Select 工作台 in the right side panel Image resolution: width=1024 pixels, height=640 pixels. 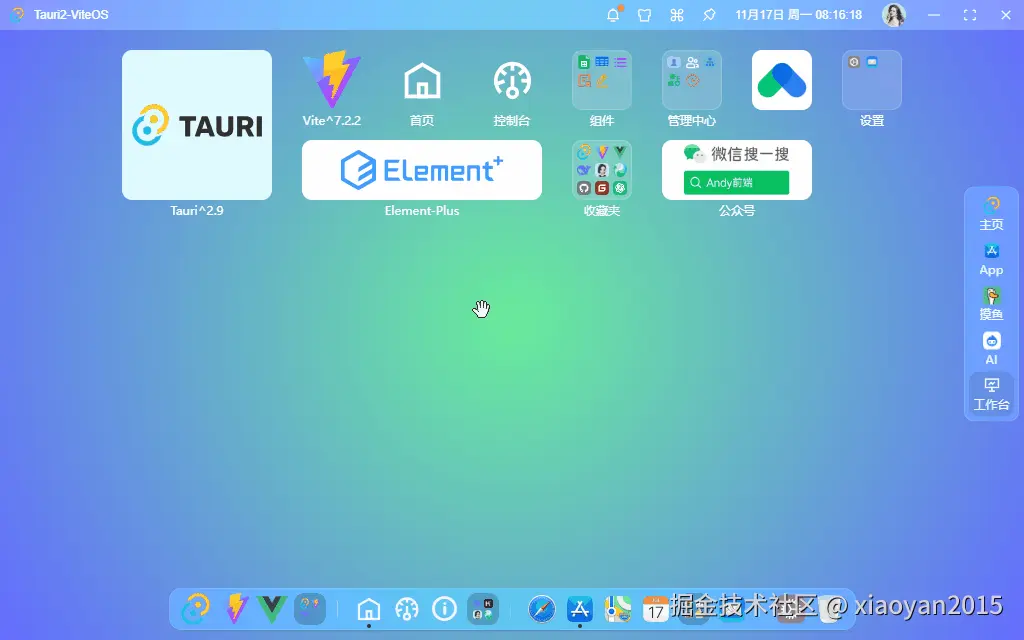991,394
